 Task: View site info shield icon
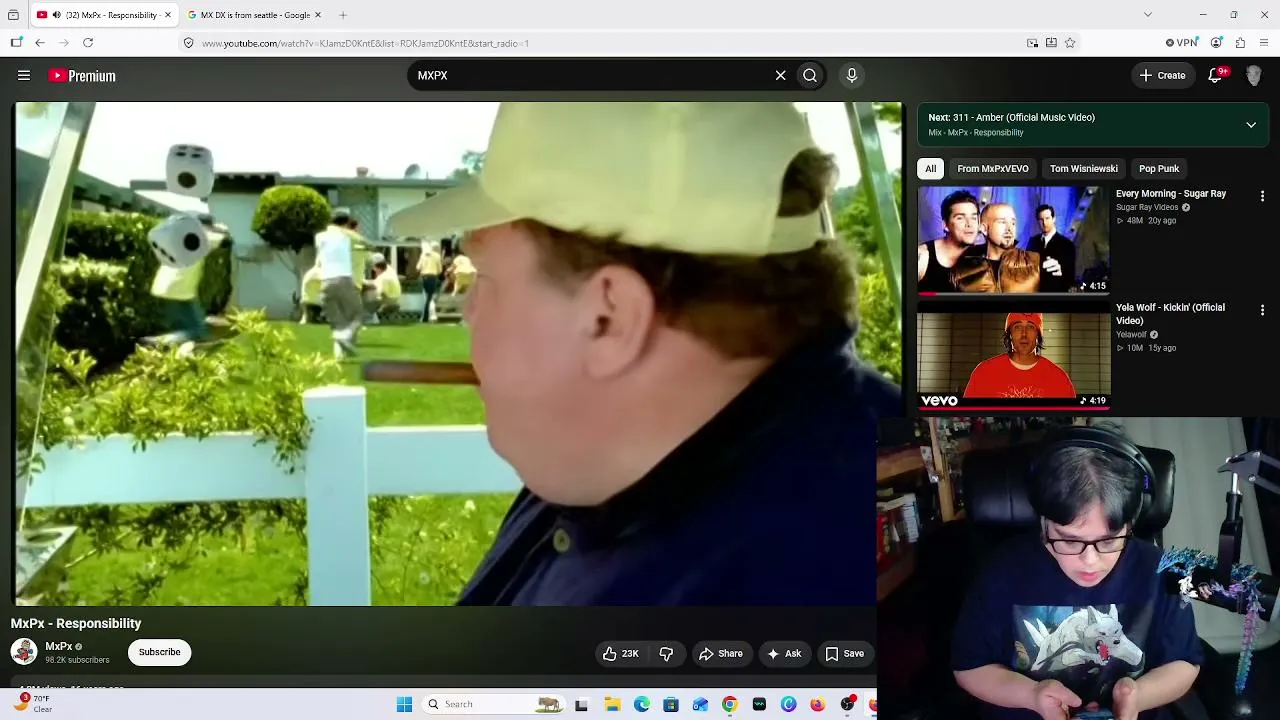click(188, 43)
